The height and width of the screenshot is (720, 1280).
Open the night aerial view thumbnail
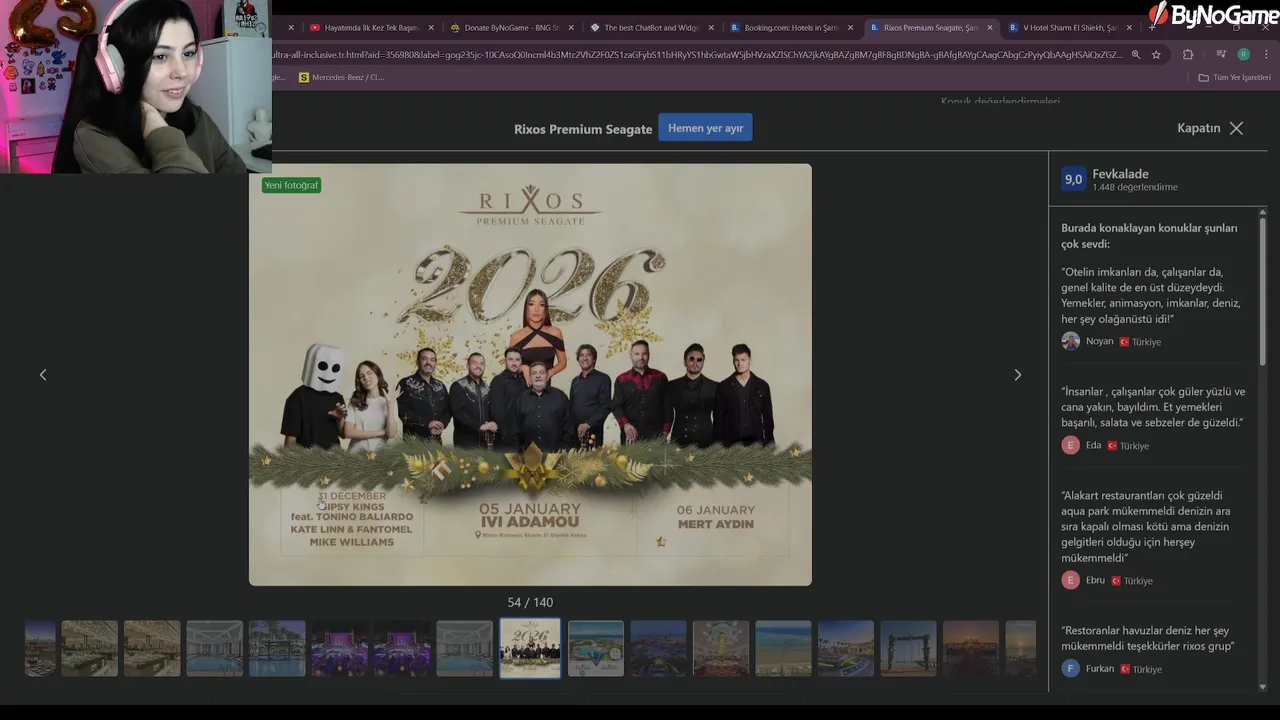coord(658,648)
